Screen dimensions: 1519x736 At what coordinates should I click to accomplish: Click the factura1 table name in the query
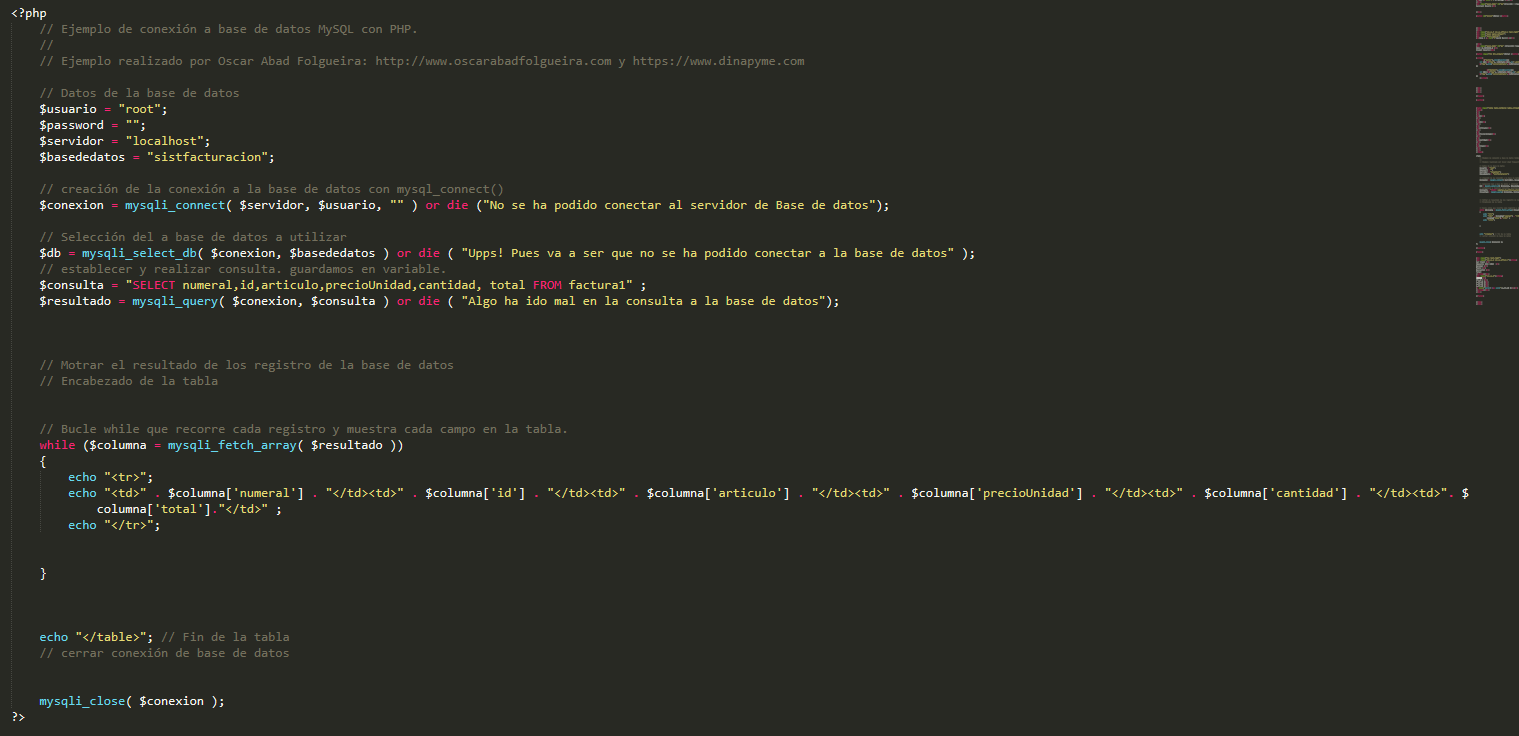(x=597, y=285)
